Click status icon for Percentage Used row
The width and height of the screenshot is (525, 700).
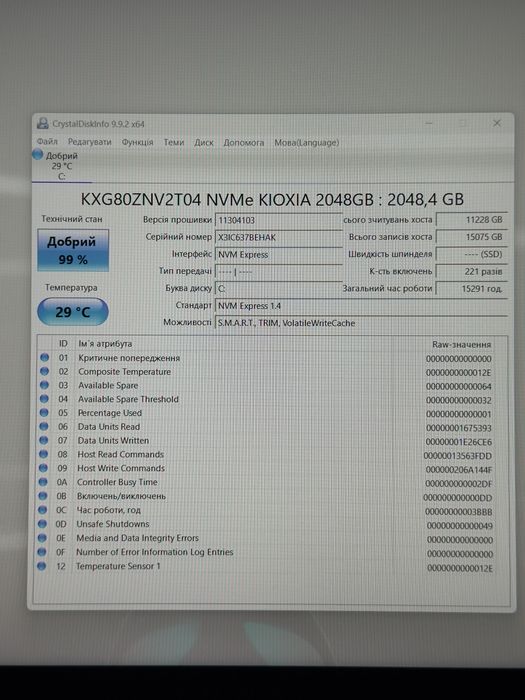point(44,412)
